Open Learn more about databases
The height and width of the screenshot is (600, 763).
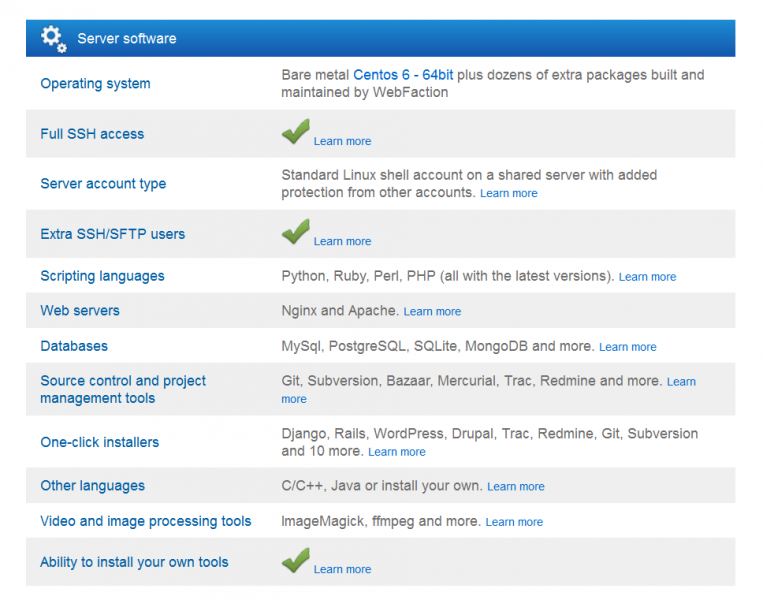tap(628, 347)
